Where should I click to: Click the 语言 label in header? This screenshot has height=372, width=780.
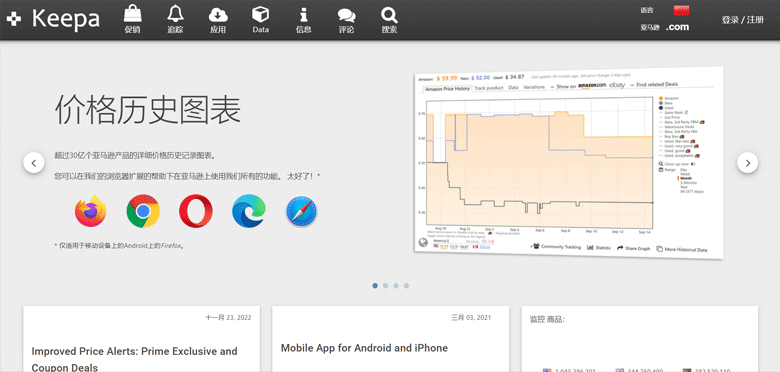pos(647,10)
